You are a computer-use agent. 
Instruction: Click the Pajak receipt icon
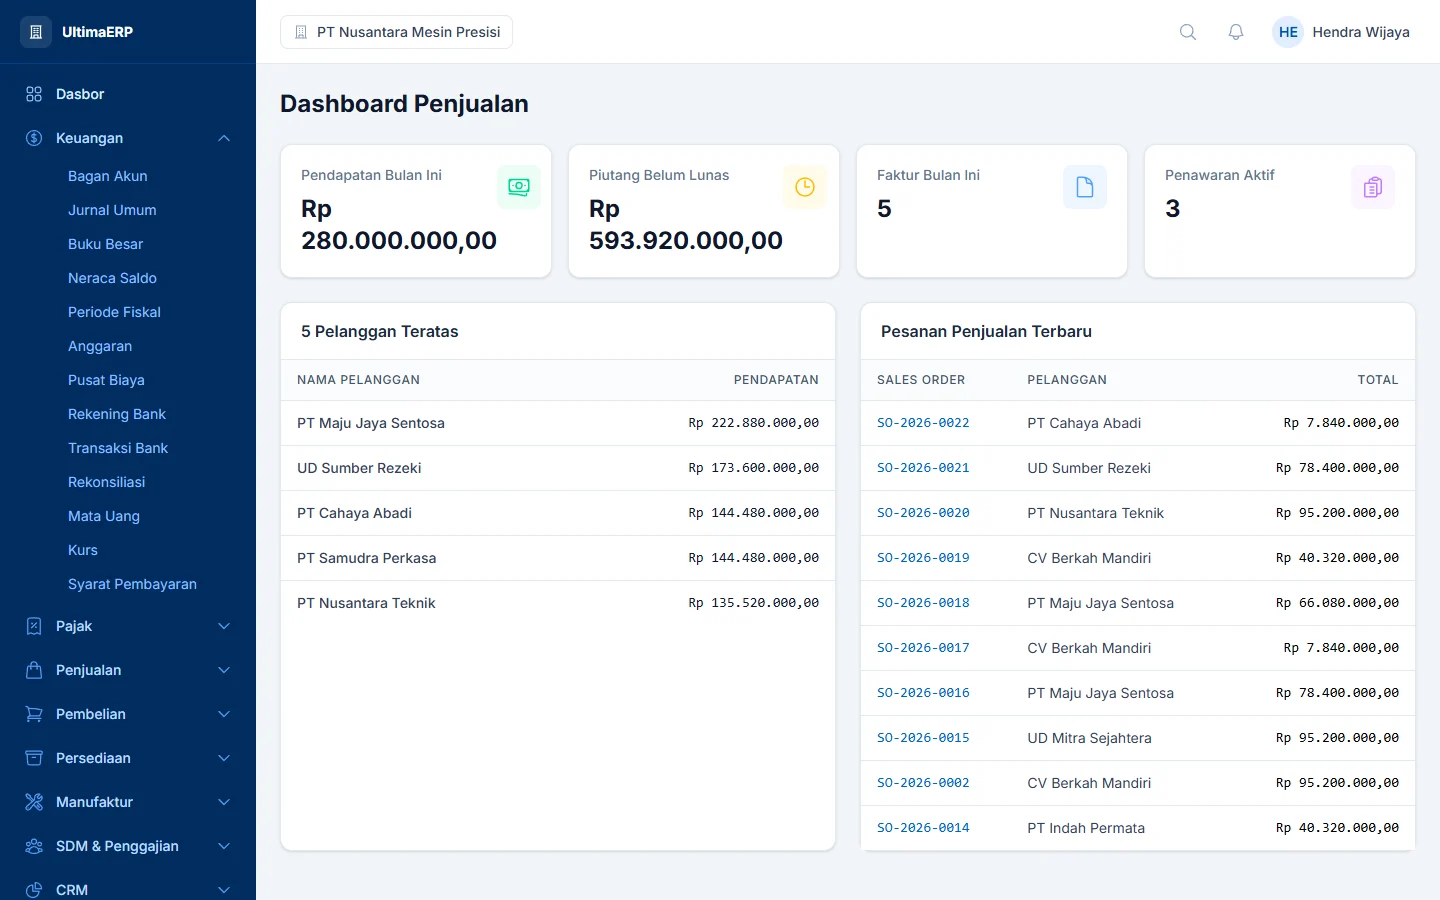click(34, 626)
